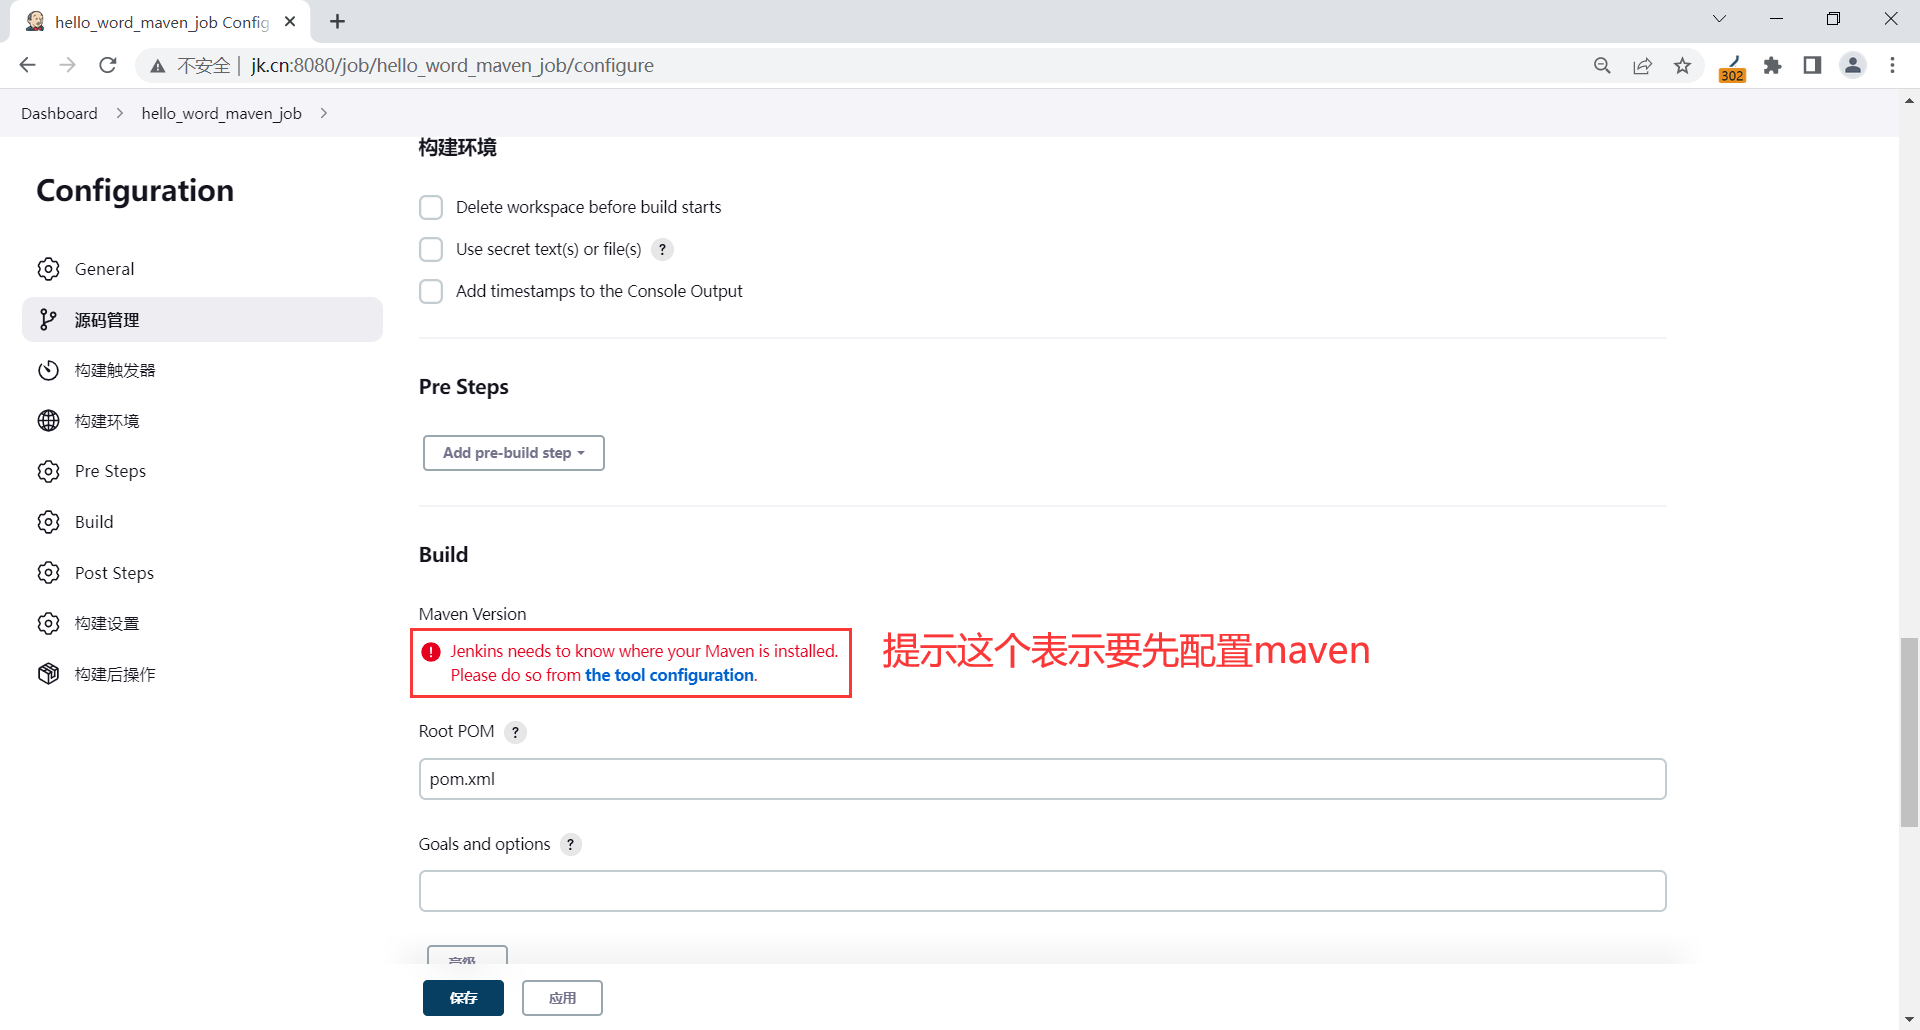Image resolution: width=1920 pixels, height=1030 pixels.
Task: Jump to 构建后操作 section
Action: pos(202,674)
